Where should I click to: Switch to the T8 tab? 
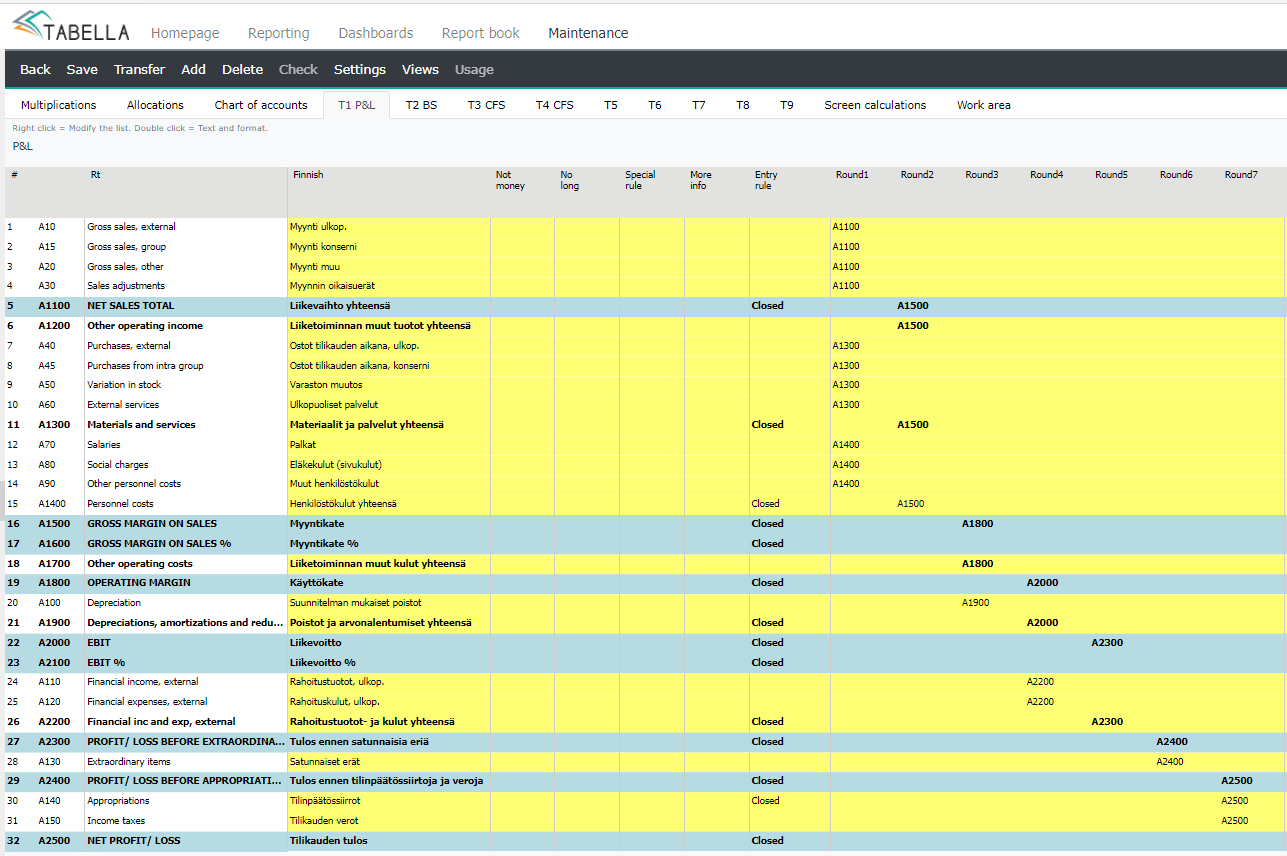click(743, 105)
